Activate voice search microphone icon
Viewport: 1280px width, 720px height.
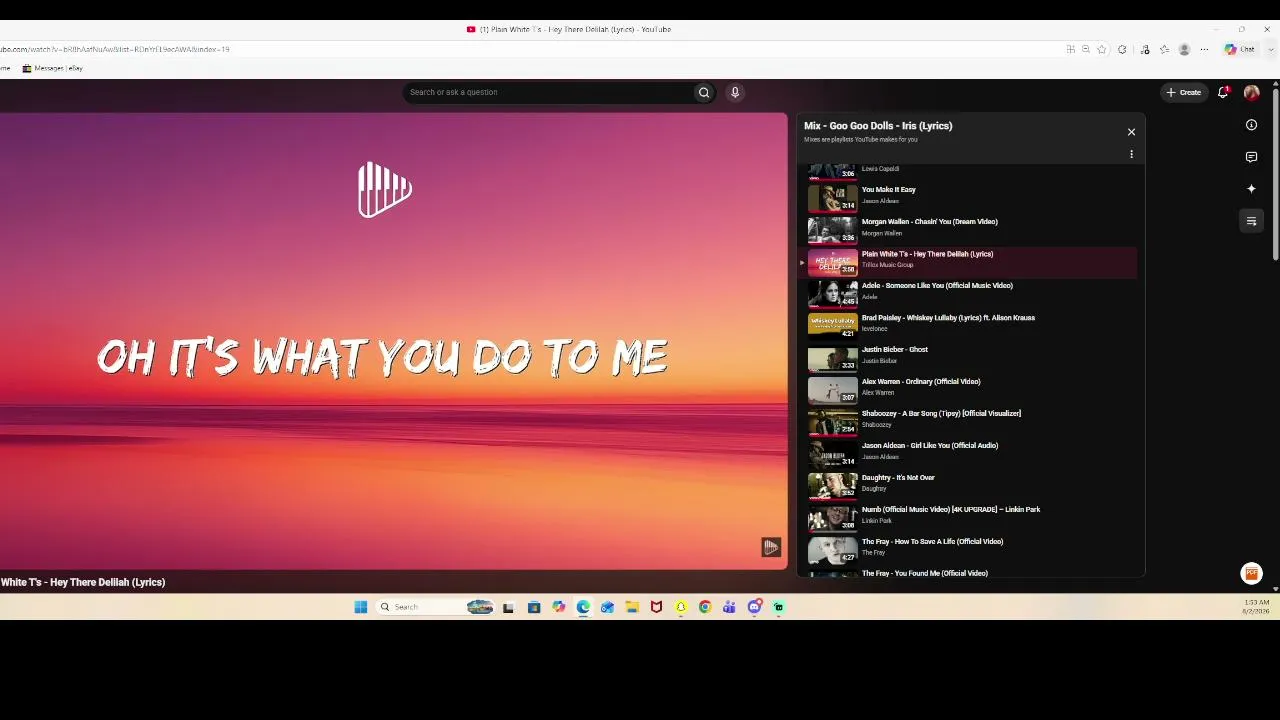tap(735, 93)
